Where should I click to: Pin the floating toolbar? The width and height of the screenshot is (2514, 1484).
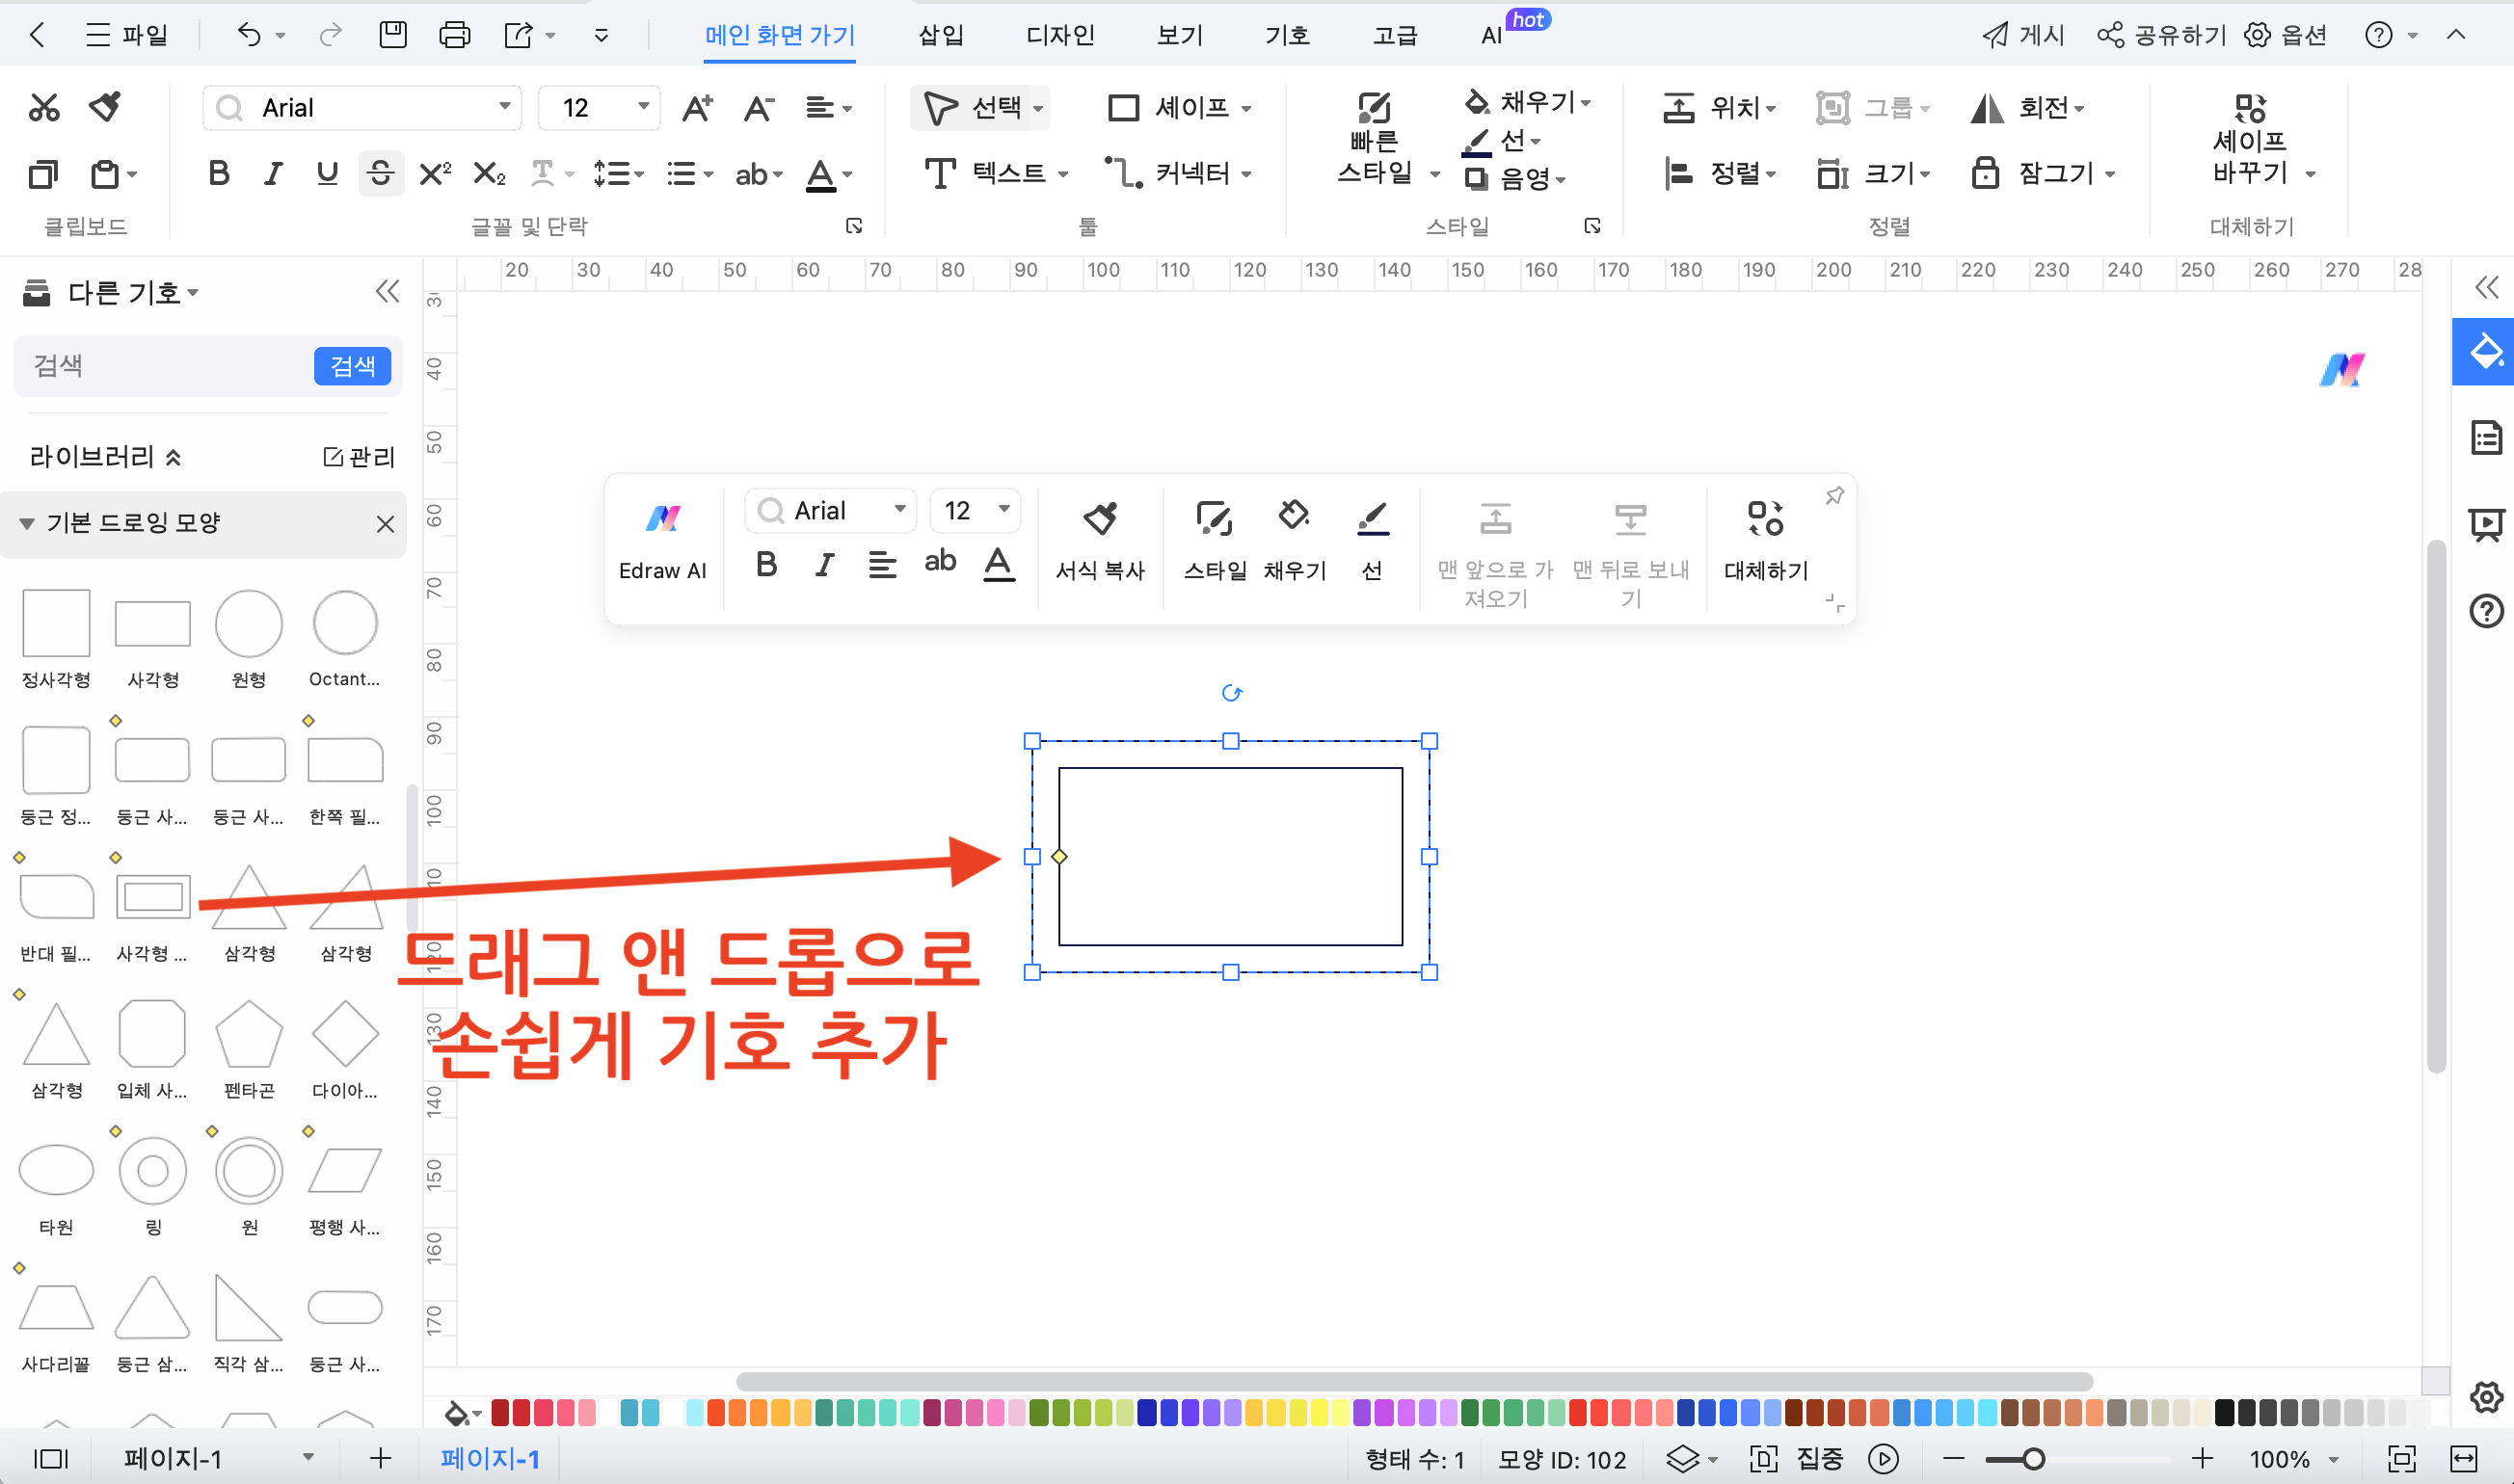(1835, 496)
